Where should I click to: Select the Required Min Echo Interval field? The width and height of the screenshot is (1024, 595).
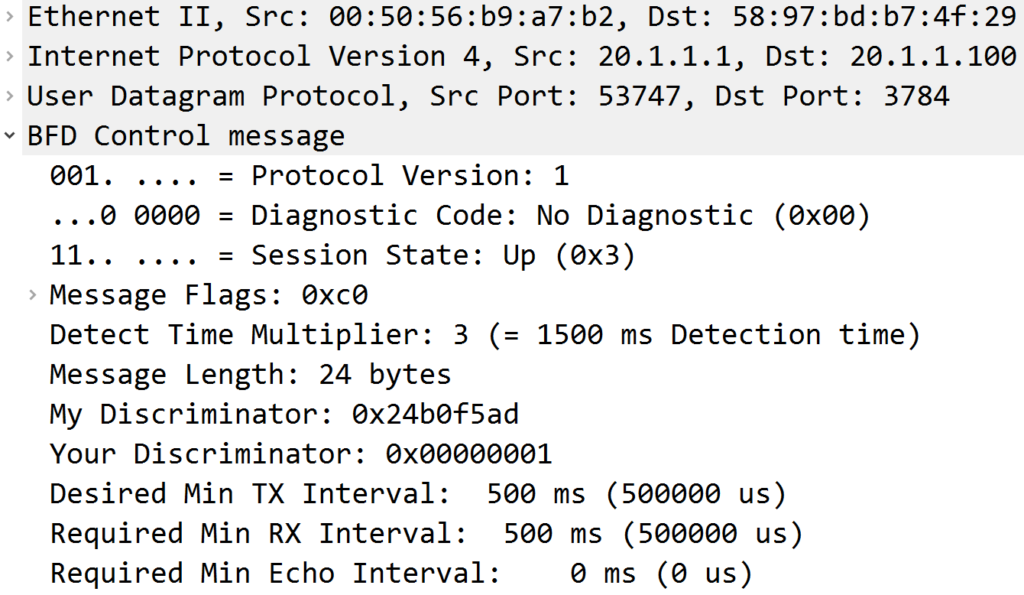[x=400, y=574]
